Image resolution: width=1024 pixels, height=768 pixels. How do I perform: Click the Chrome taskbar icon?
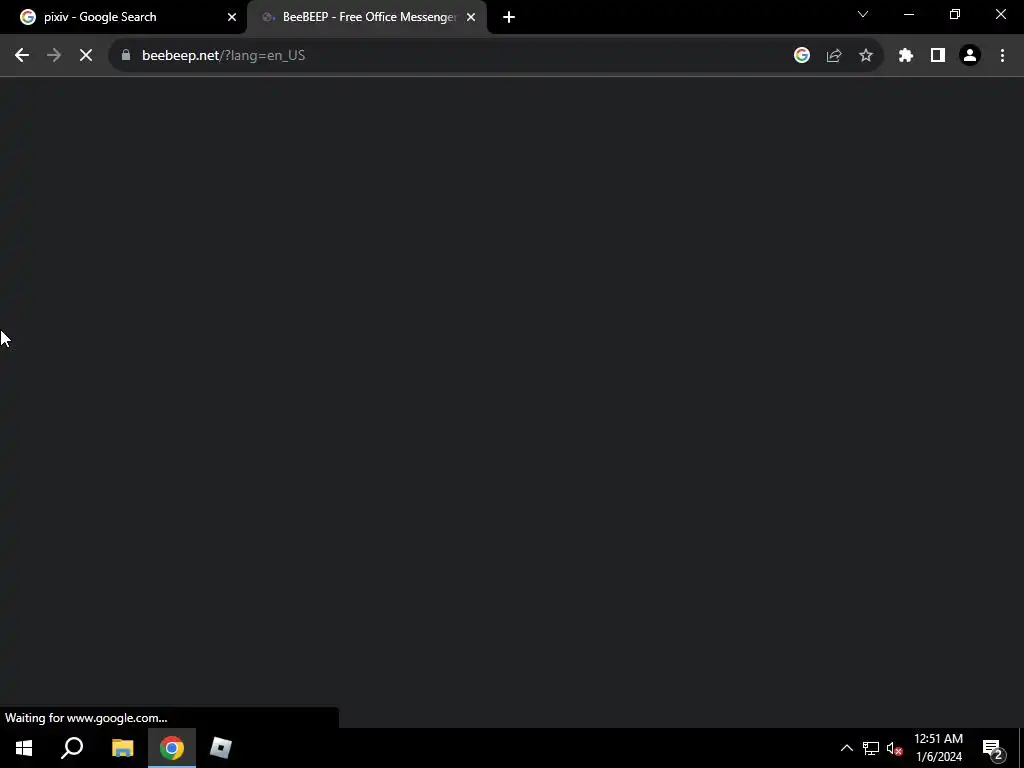pos(172,748)
